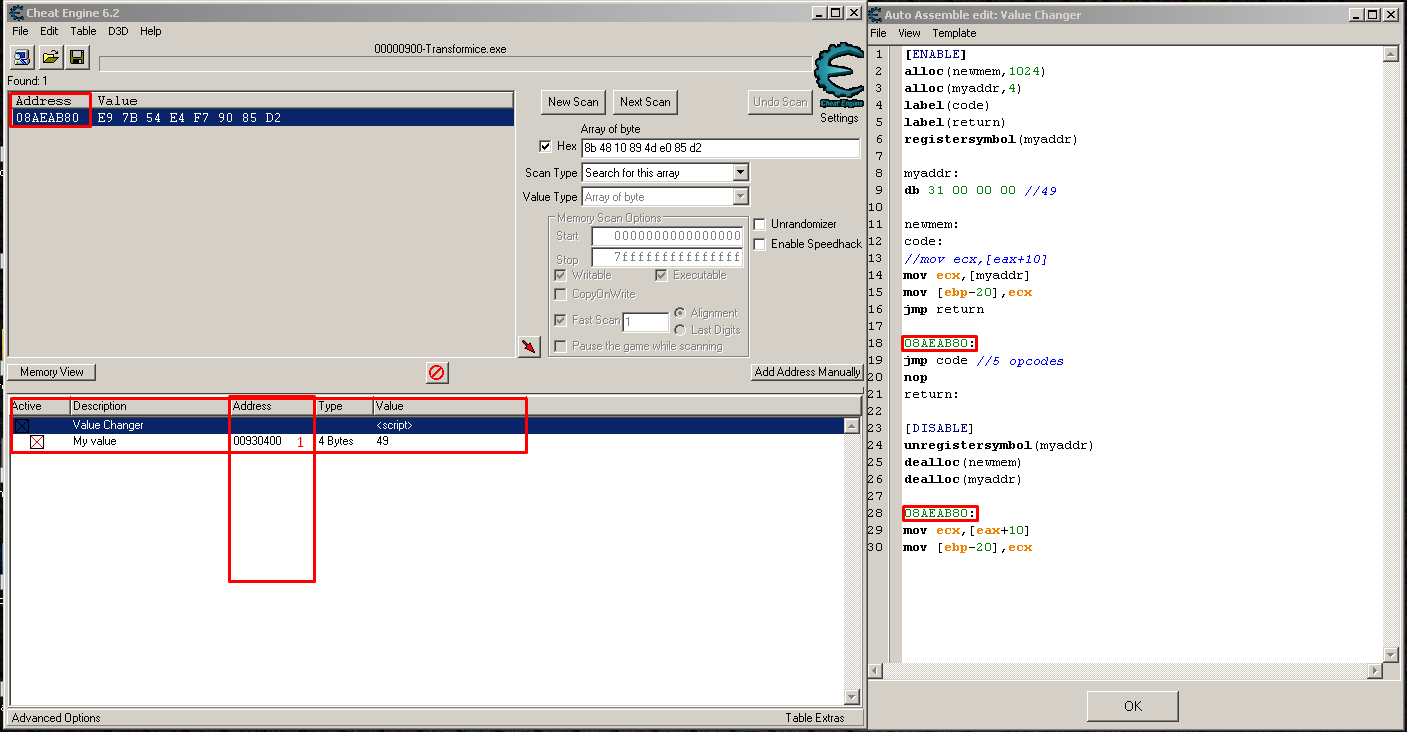
Task: Click the red arrow add-to-list icon
Action: click(529, 346)
